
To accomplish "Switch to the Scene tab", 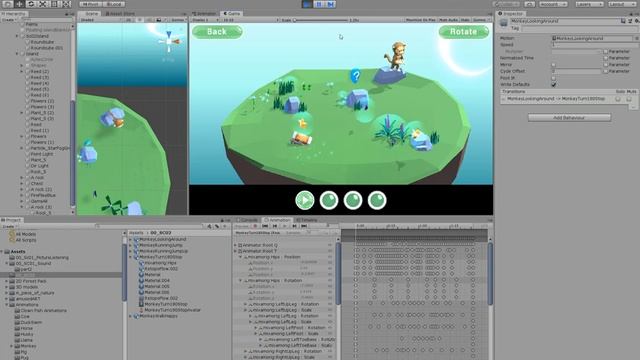I will tap(90, 13).
